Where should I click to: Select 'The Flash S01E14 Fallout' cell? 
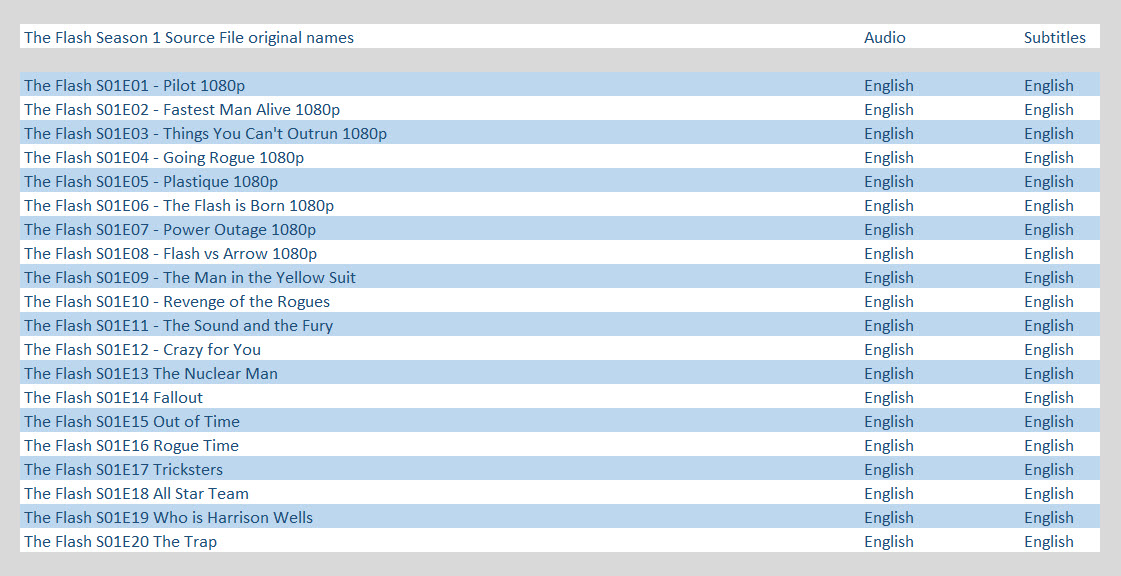113,397
